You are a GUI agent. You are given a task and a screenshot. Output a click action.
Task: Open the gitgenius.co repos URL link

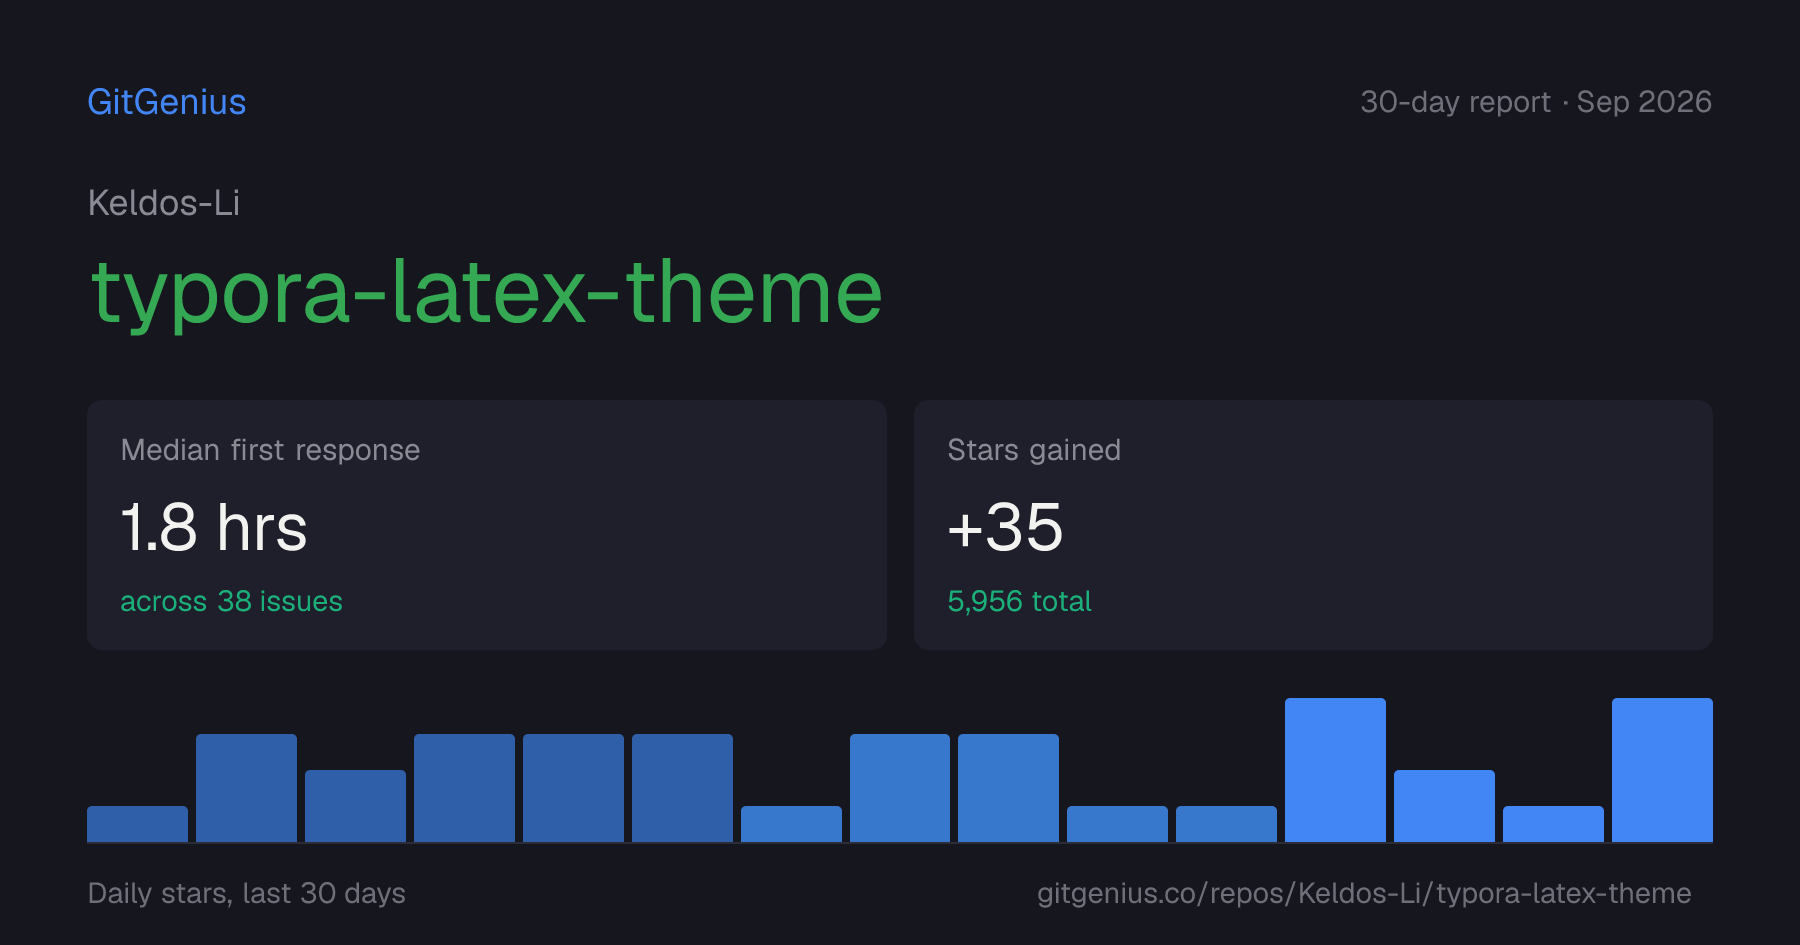1364,893
